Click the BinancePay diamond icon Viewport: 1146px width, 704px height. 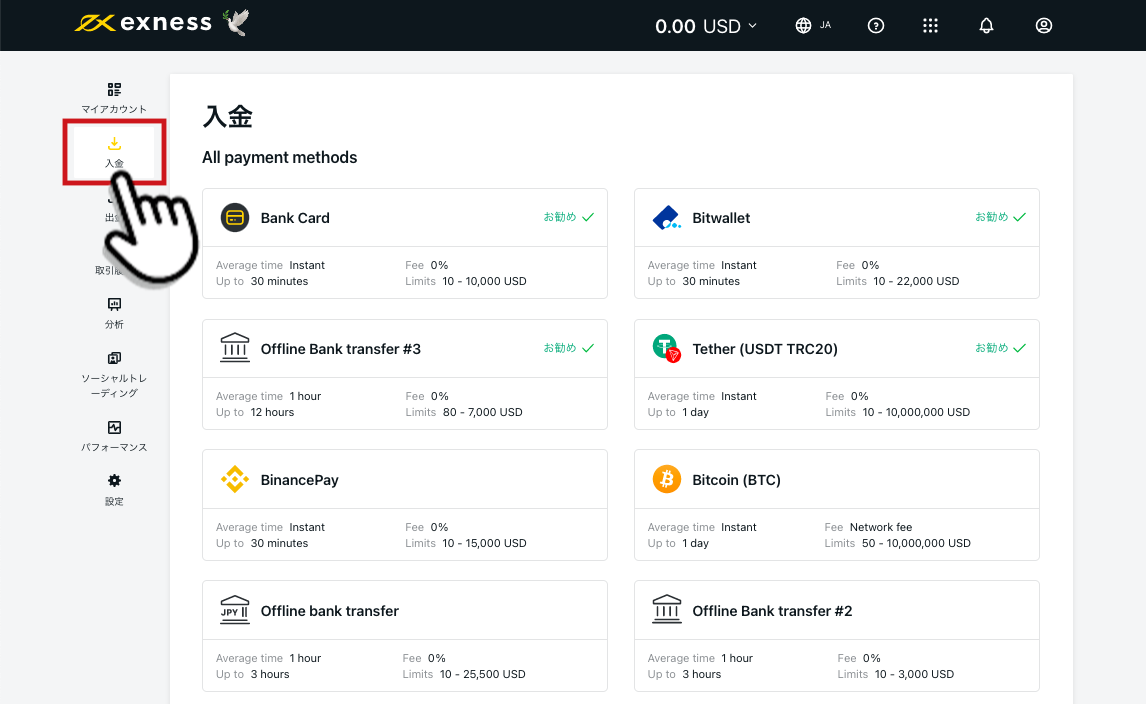(235, 480)
